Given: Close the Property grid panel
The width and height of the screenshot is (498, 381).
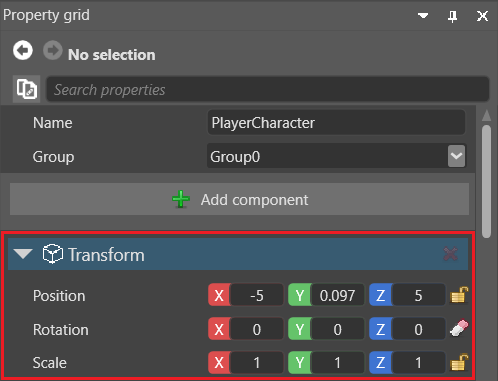Looking at the screenshot, I should point(482,16).
